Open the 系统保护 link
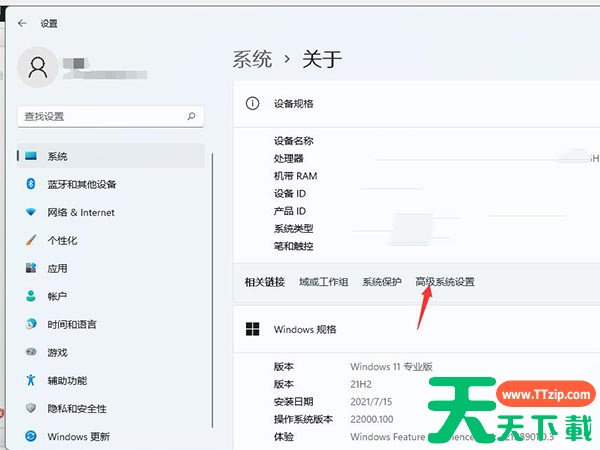The image size is (600, 450). pos(382,282)
